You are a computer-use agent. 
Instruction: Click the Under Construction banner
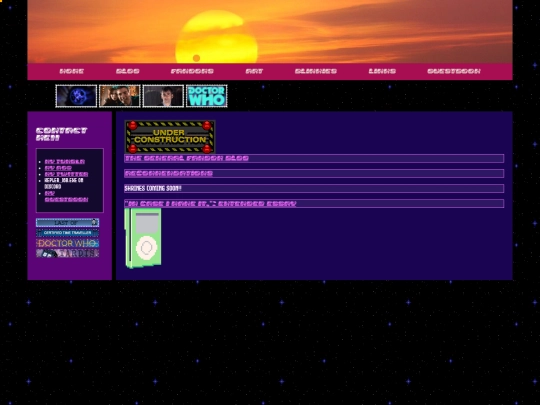point(170,137)
